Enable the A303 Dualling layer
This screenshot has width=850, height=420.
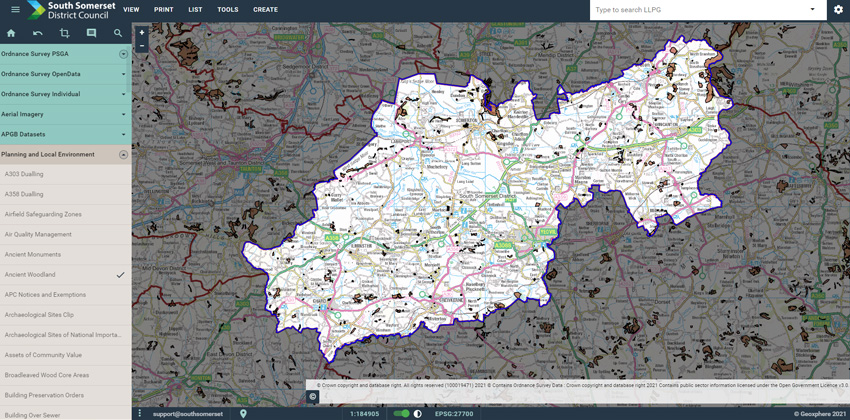coord(66,175)
